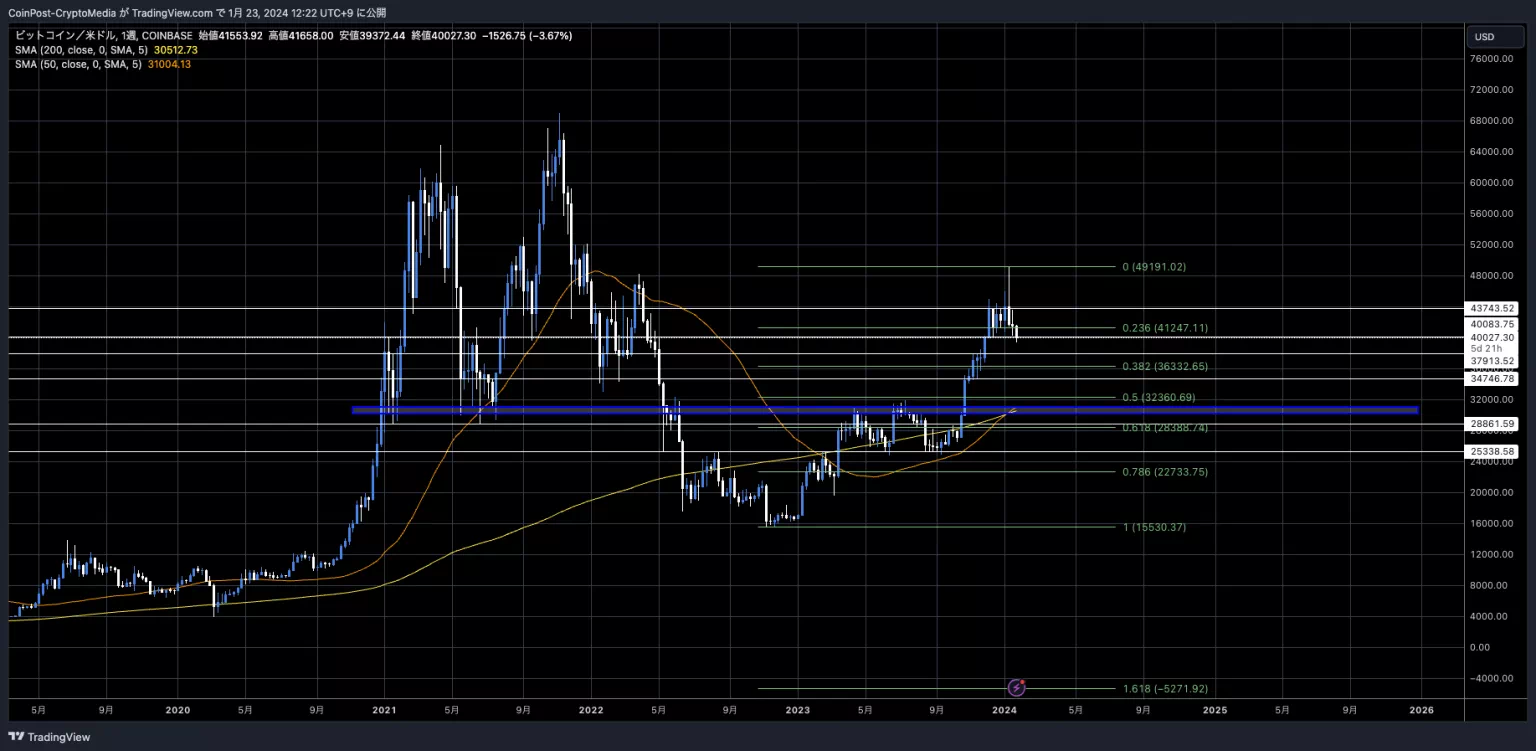
Task: Click 76000.00 on the price scale
Action: pos(1494,59)
